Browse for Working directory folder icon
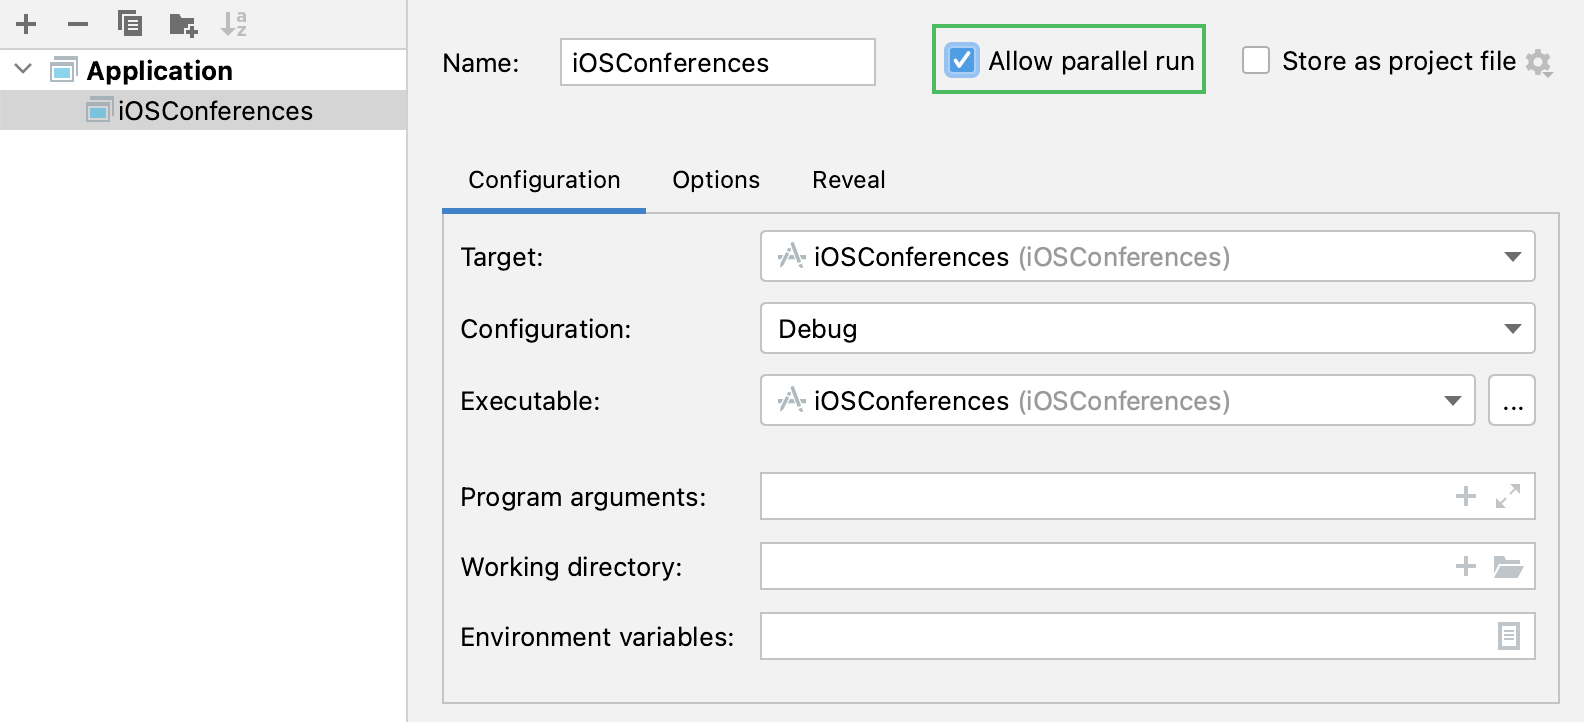The width and height of the screenshot is (1584, 722). coord(1508,567)
